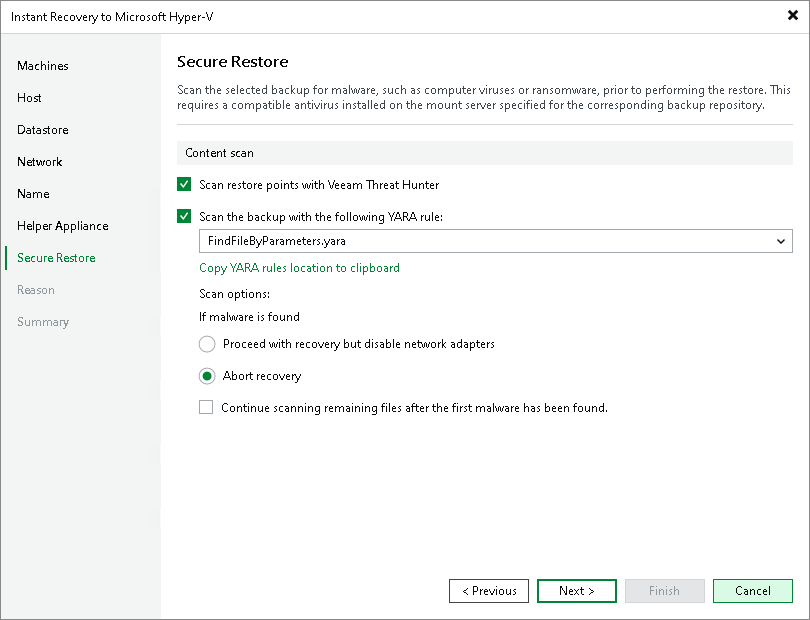
Task: Select the Abort recovery option
Action: pyautogui.click(x=207, y=375)
